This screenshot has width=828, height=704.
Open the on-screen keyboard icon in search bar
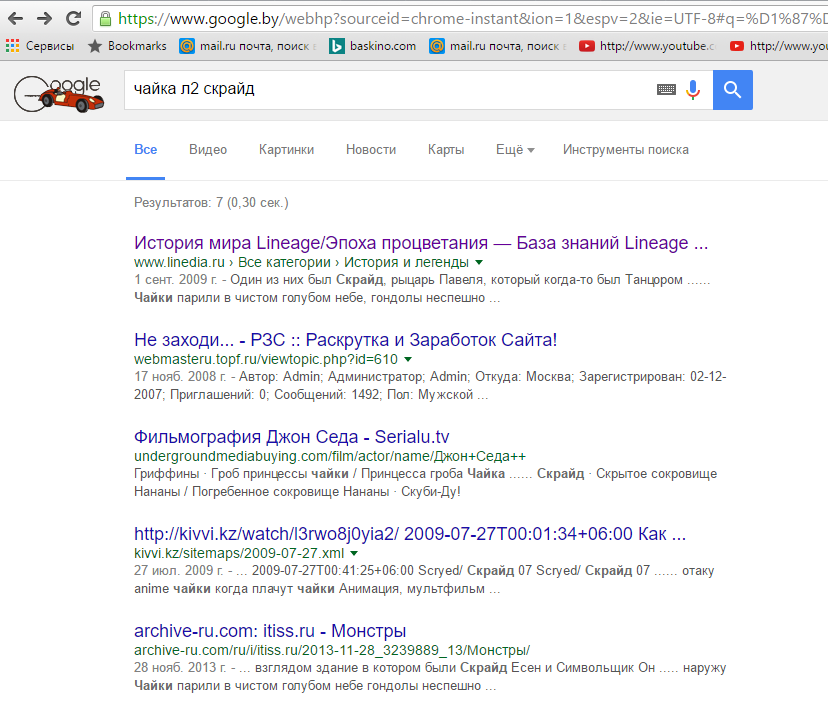pos(665,90)
